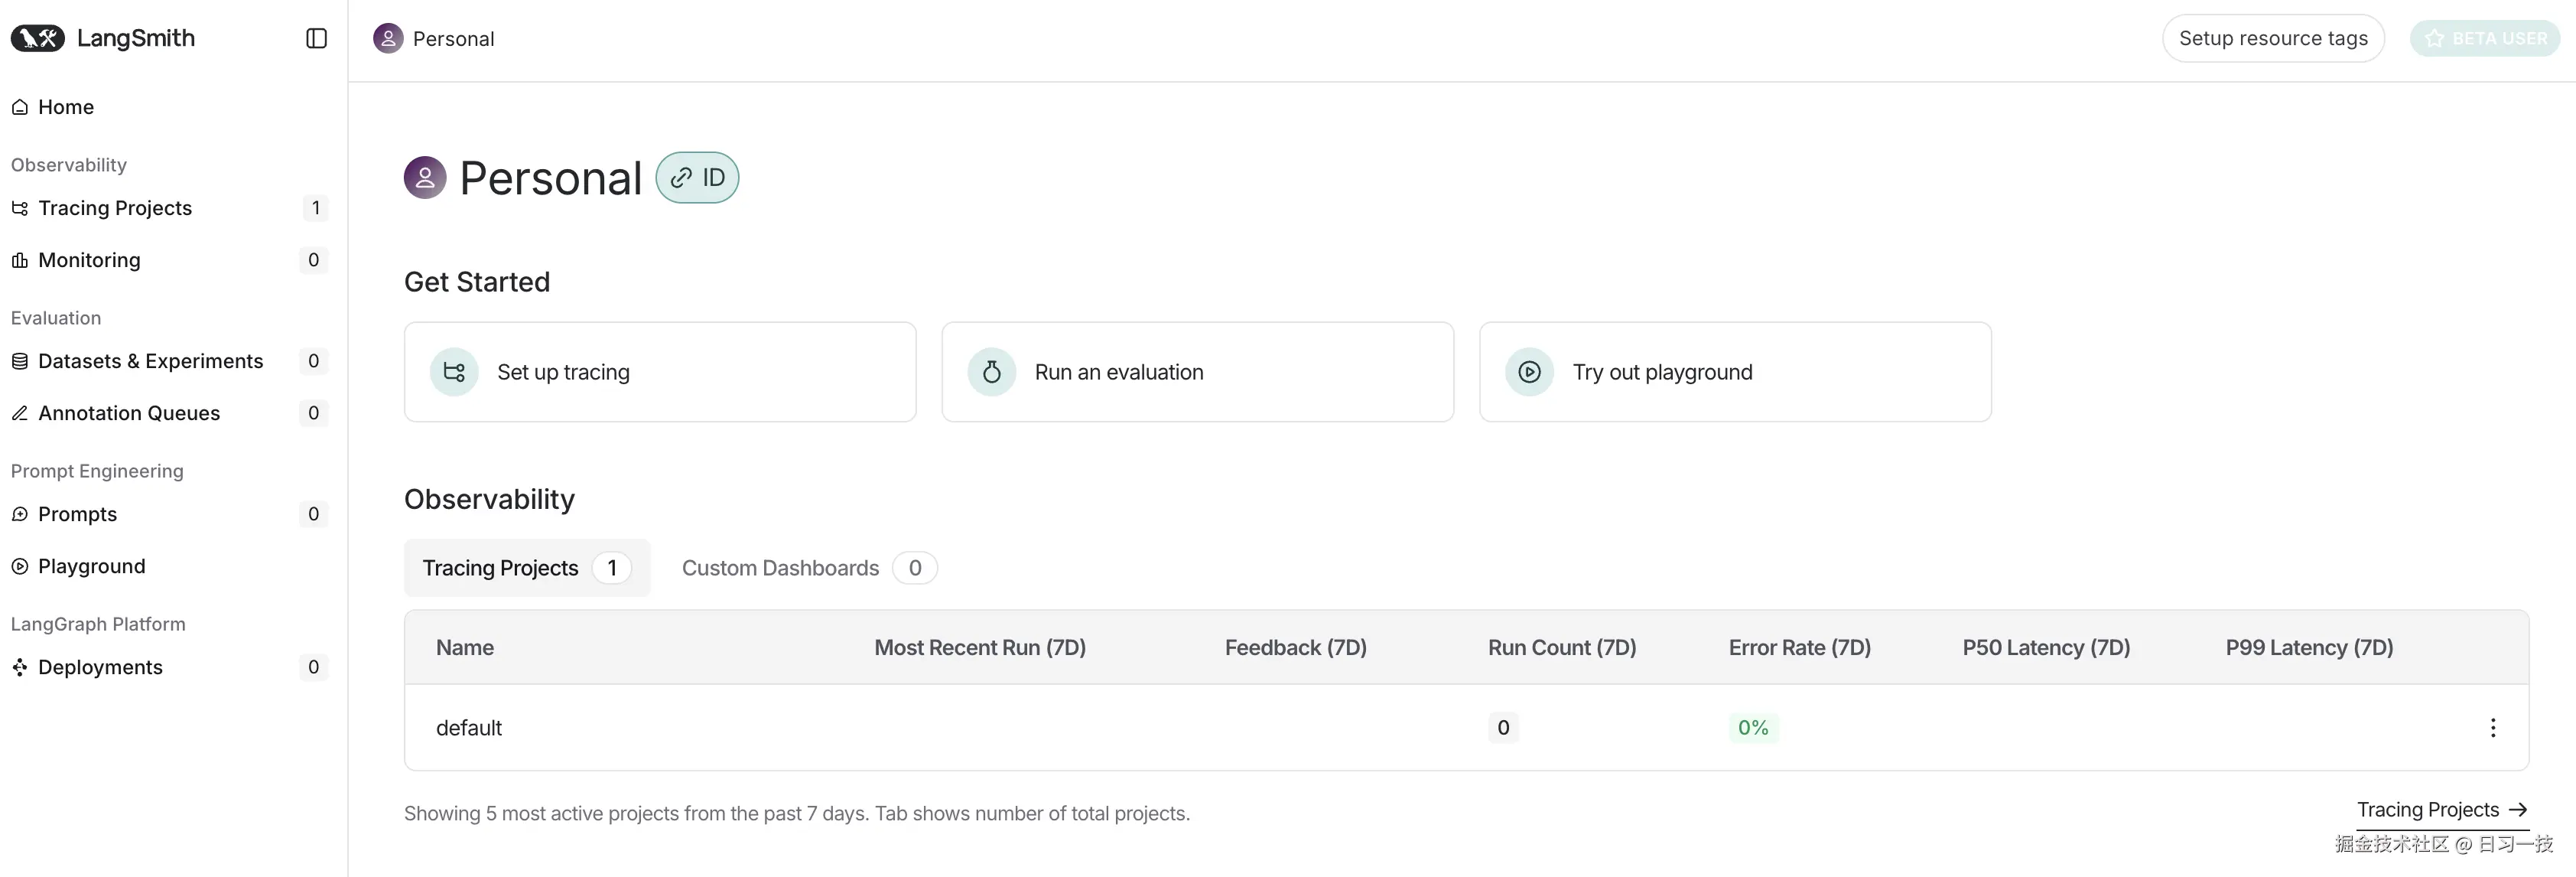The image size is (2576, 877).
Task: Click the Tracing Projects count badge in sidebar
Action: 315,208
